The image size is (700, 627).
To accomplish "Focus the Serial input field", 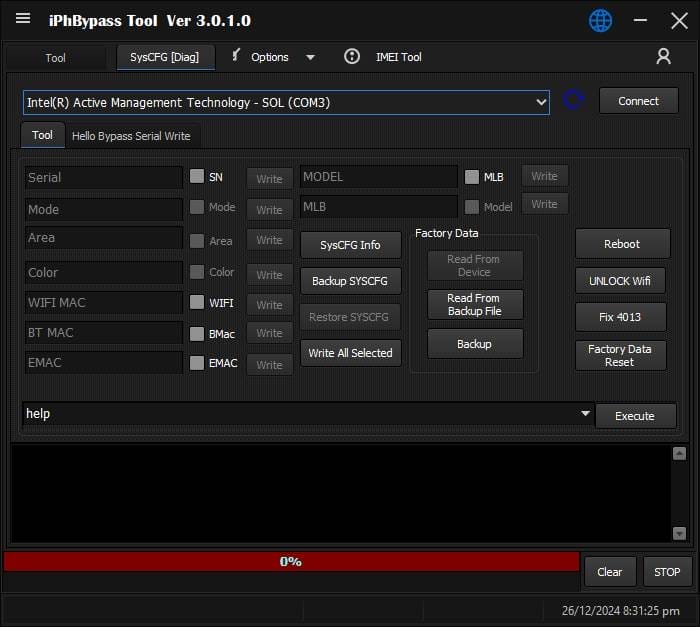I will tap(104, 177).
